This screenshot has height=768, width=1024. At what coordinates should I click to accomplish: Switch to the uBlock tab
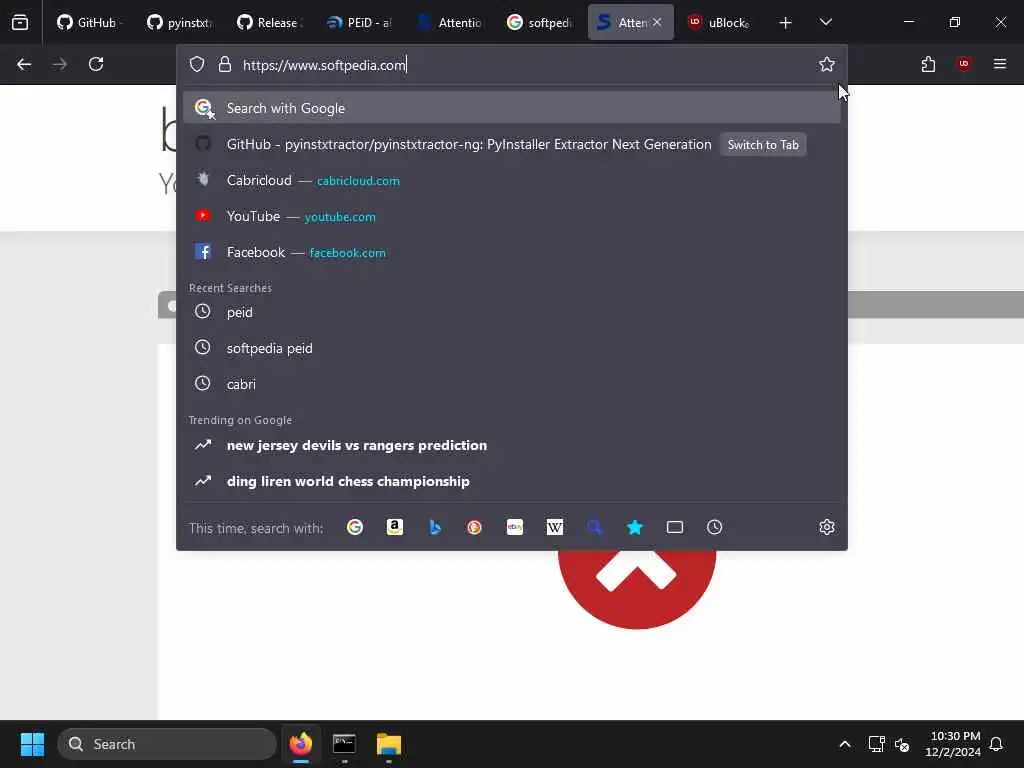click(x=720, y=22)
